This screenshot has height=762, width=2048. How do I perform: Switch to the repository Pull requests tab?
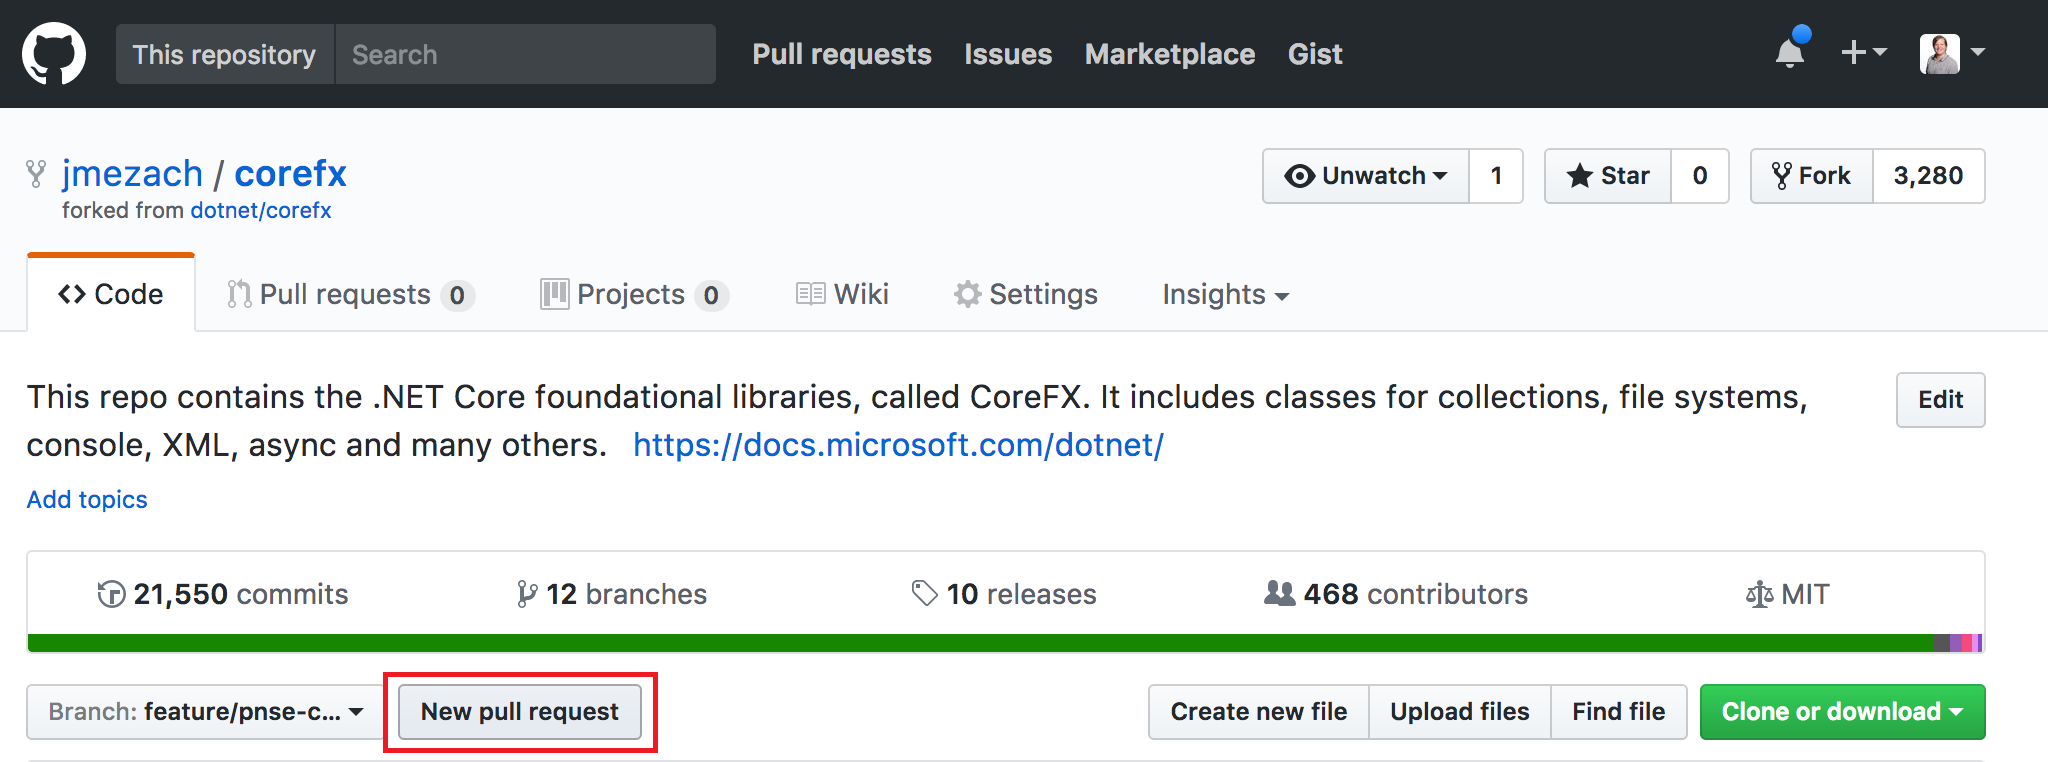tap(350, 294)
